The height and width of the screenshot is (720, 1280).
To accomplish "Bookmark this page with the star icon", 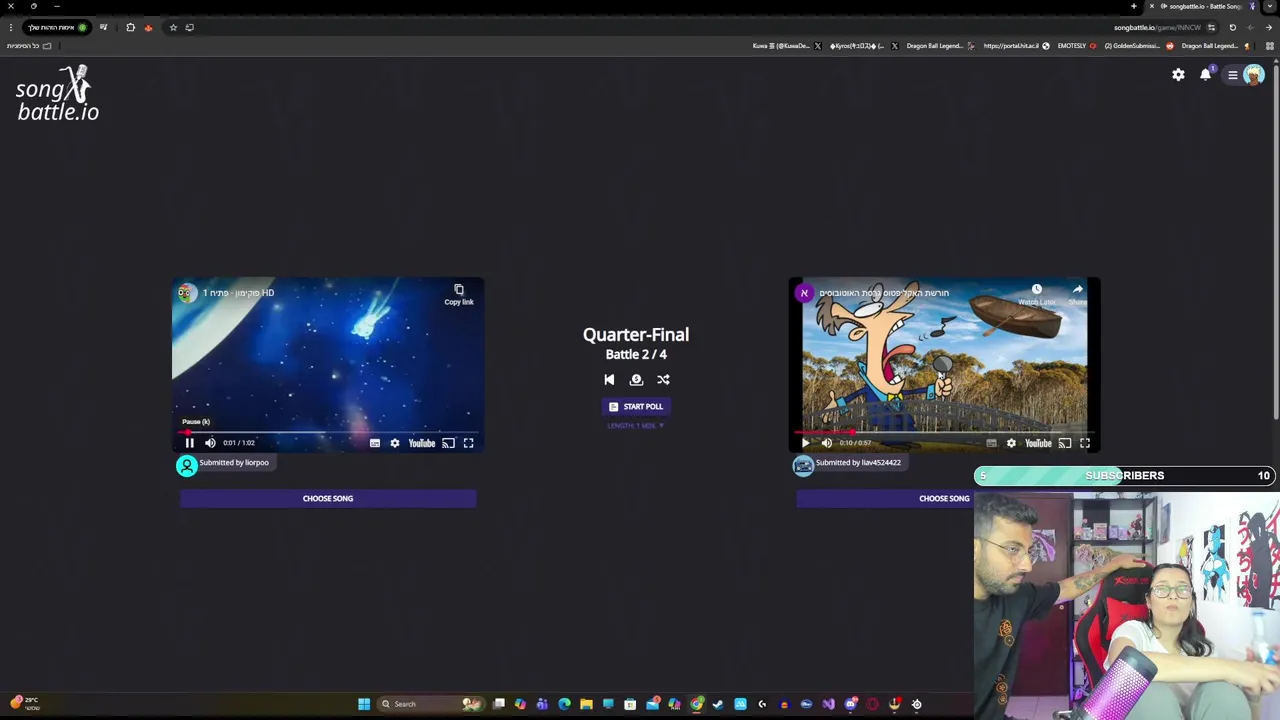I will [x=173, y=28].
